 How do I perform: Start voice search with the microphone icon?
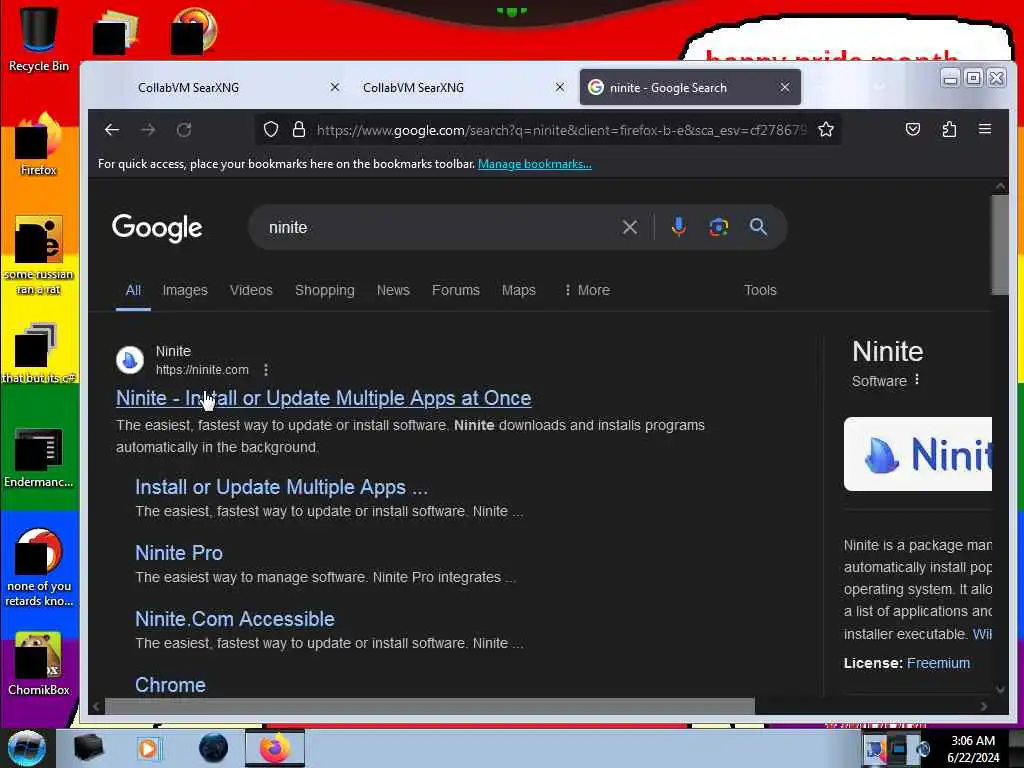679,227
